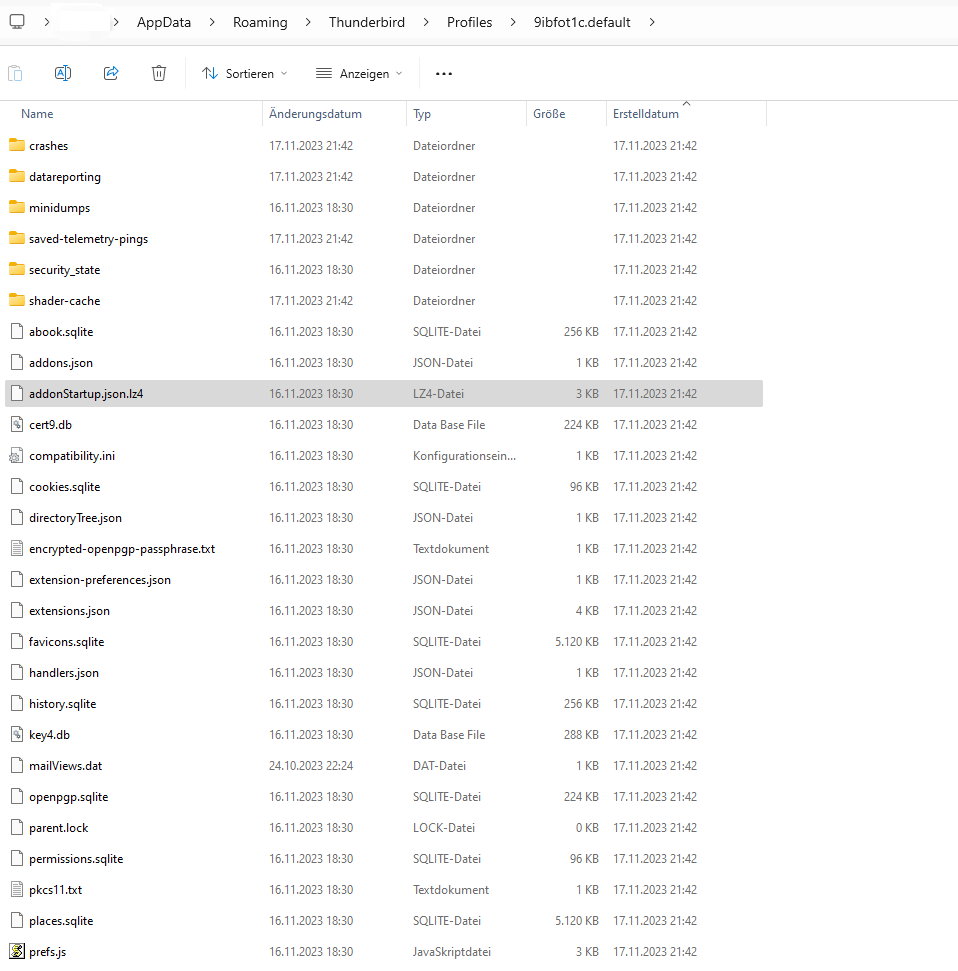Screen dimensions: 958x971
Task: Open the three-dots more options menu
Action: pyautogui.click(x=444, y=73)
